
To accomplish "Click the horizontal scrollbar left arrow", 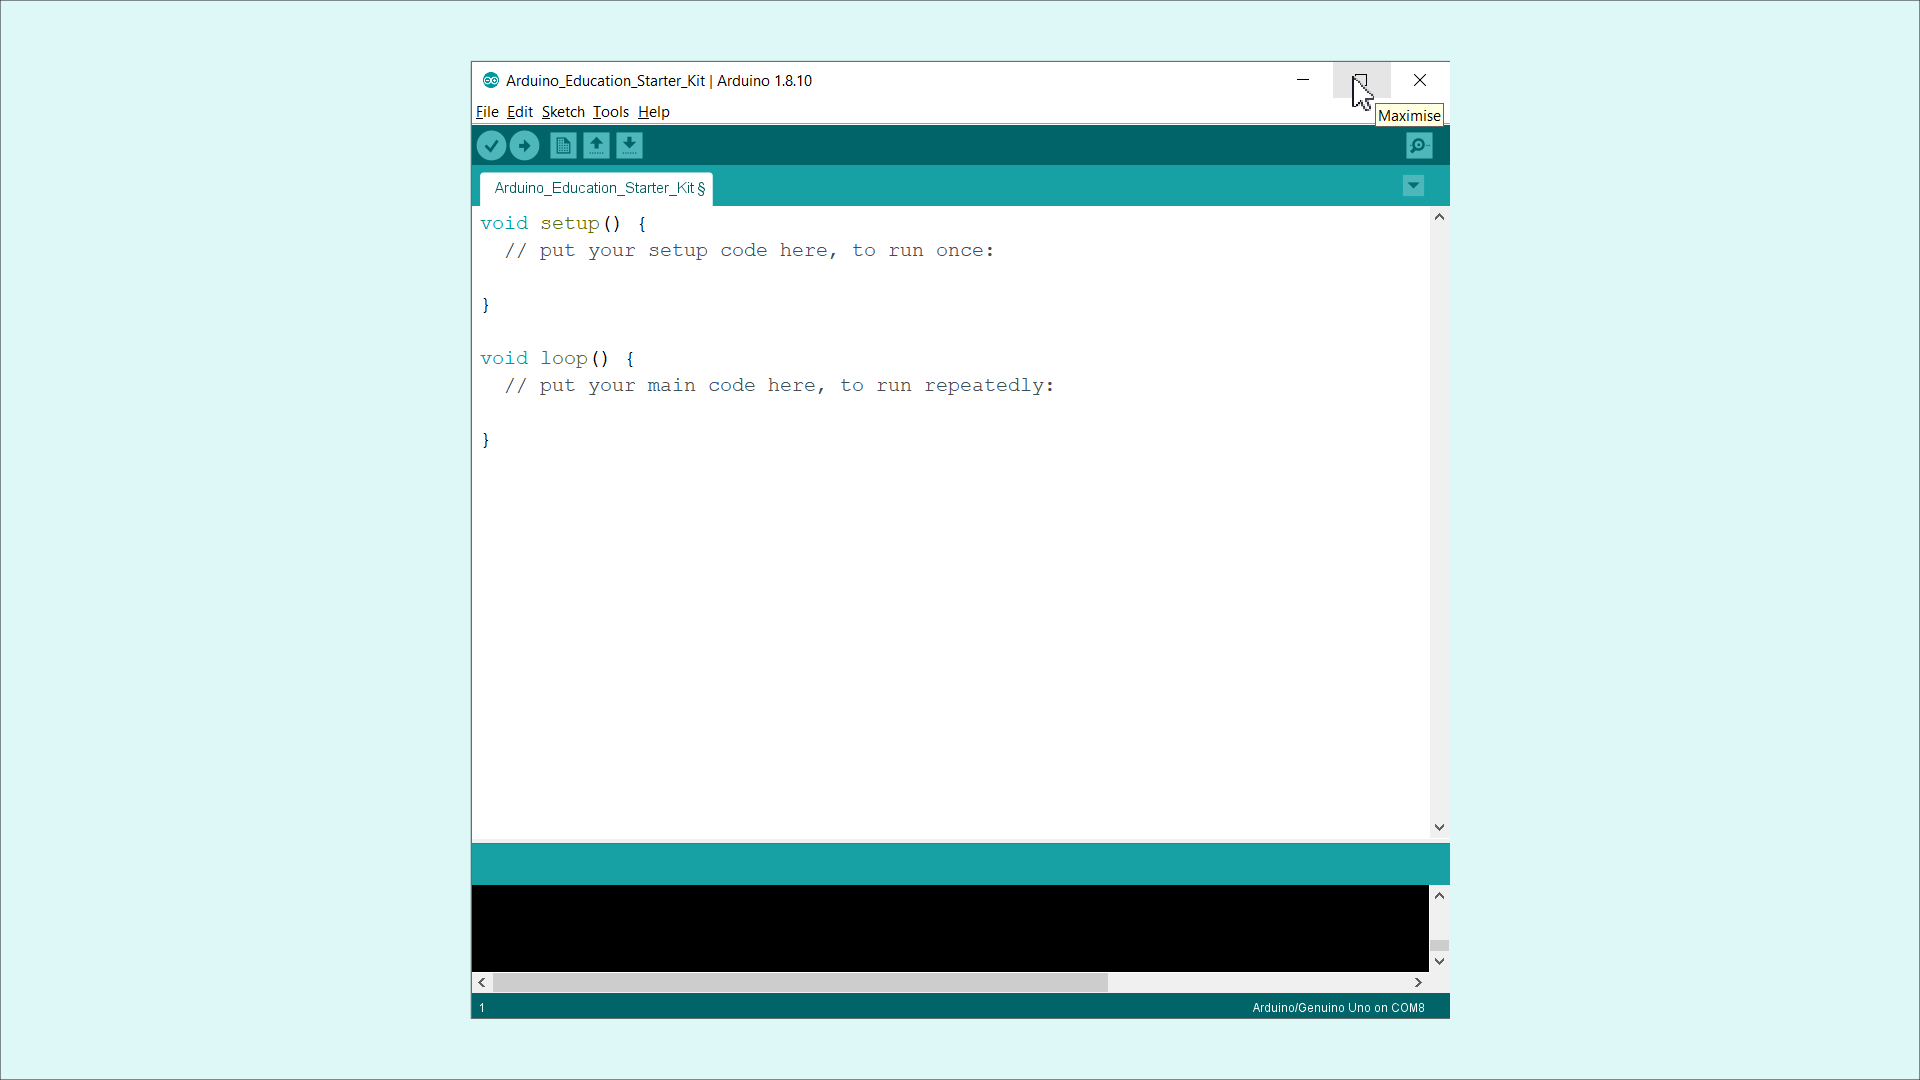I will (x=482, y=982).
